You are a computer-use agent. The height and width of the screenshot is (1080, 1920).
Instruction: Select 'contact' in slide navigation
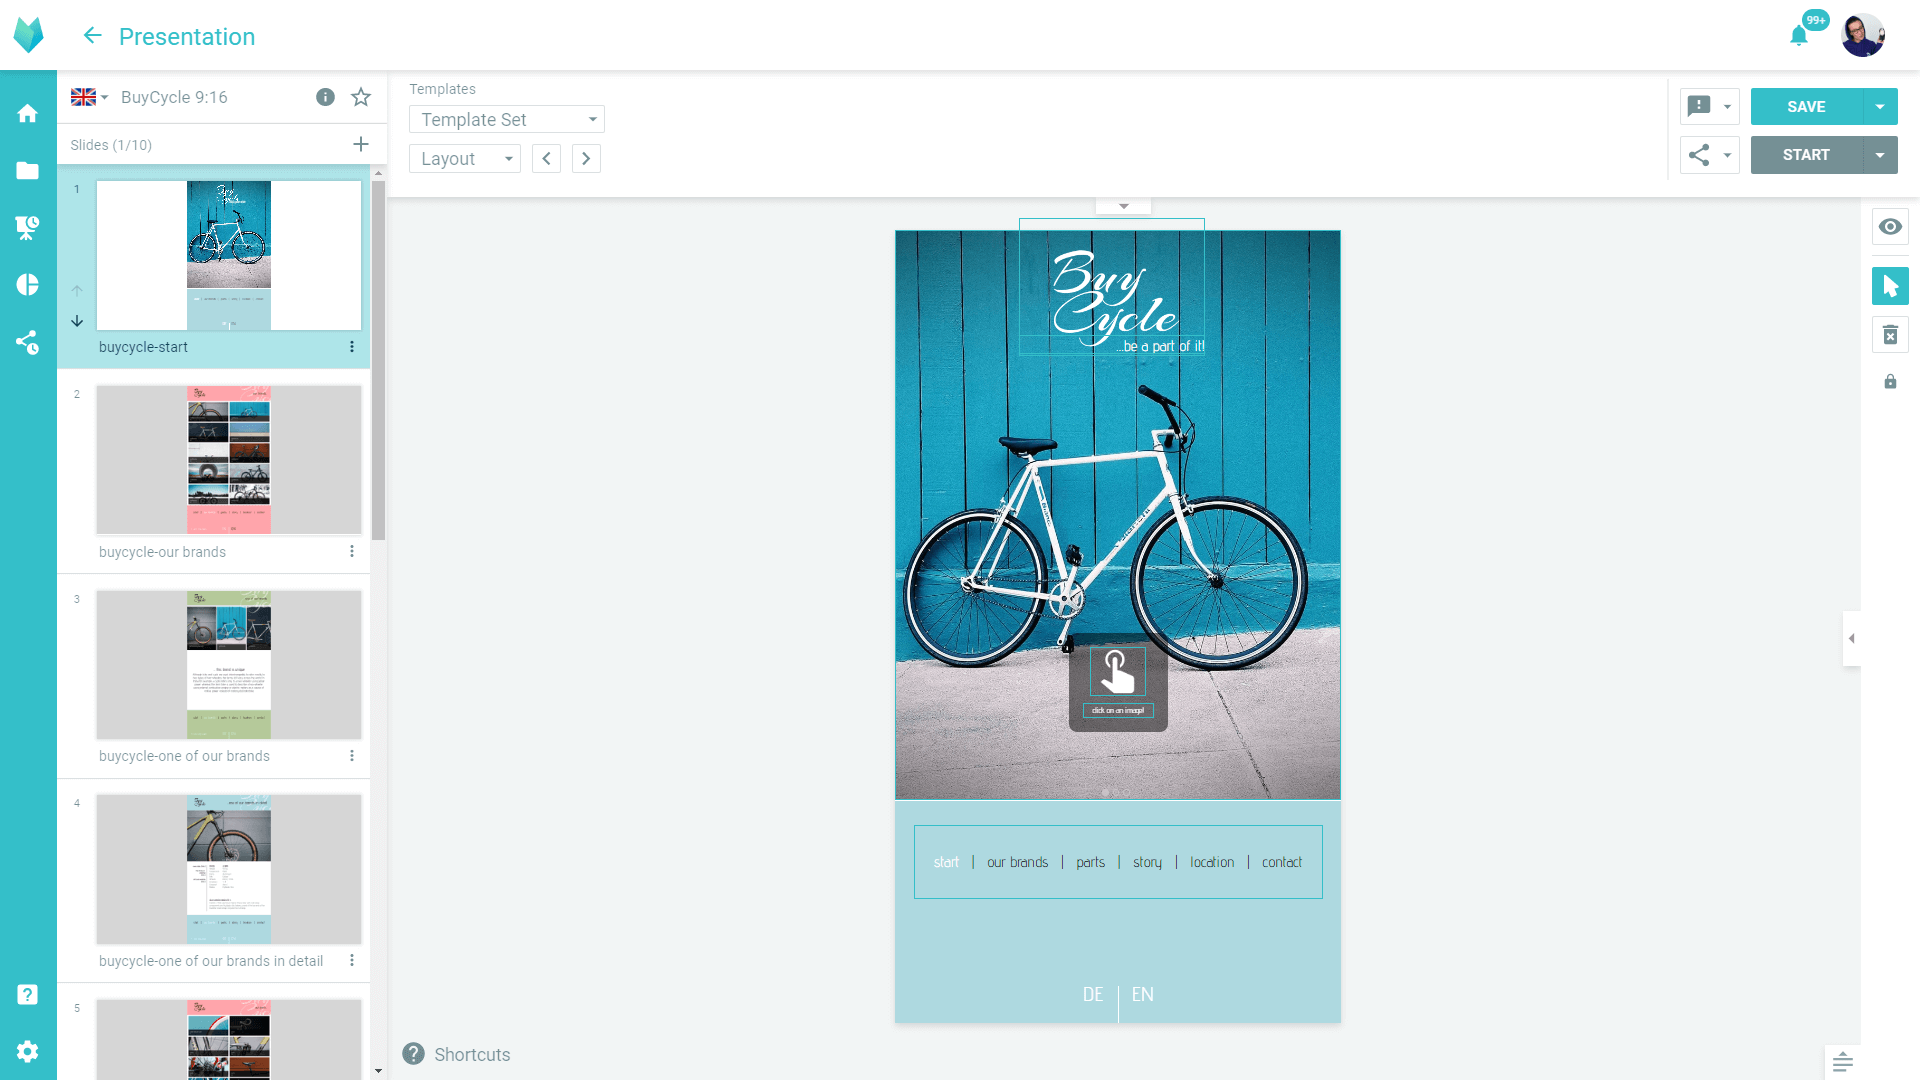tap(1281, 862)
